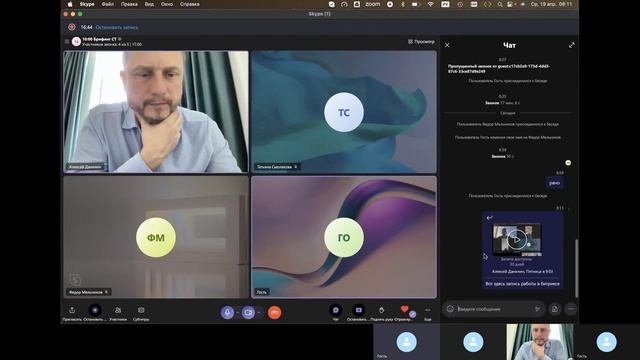Click the emoji smiley in message box
Screen dimensions: 640x360
450,309
